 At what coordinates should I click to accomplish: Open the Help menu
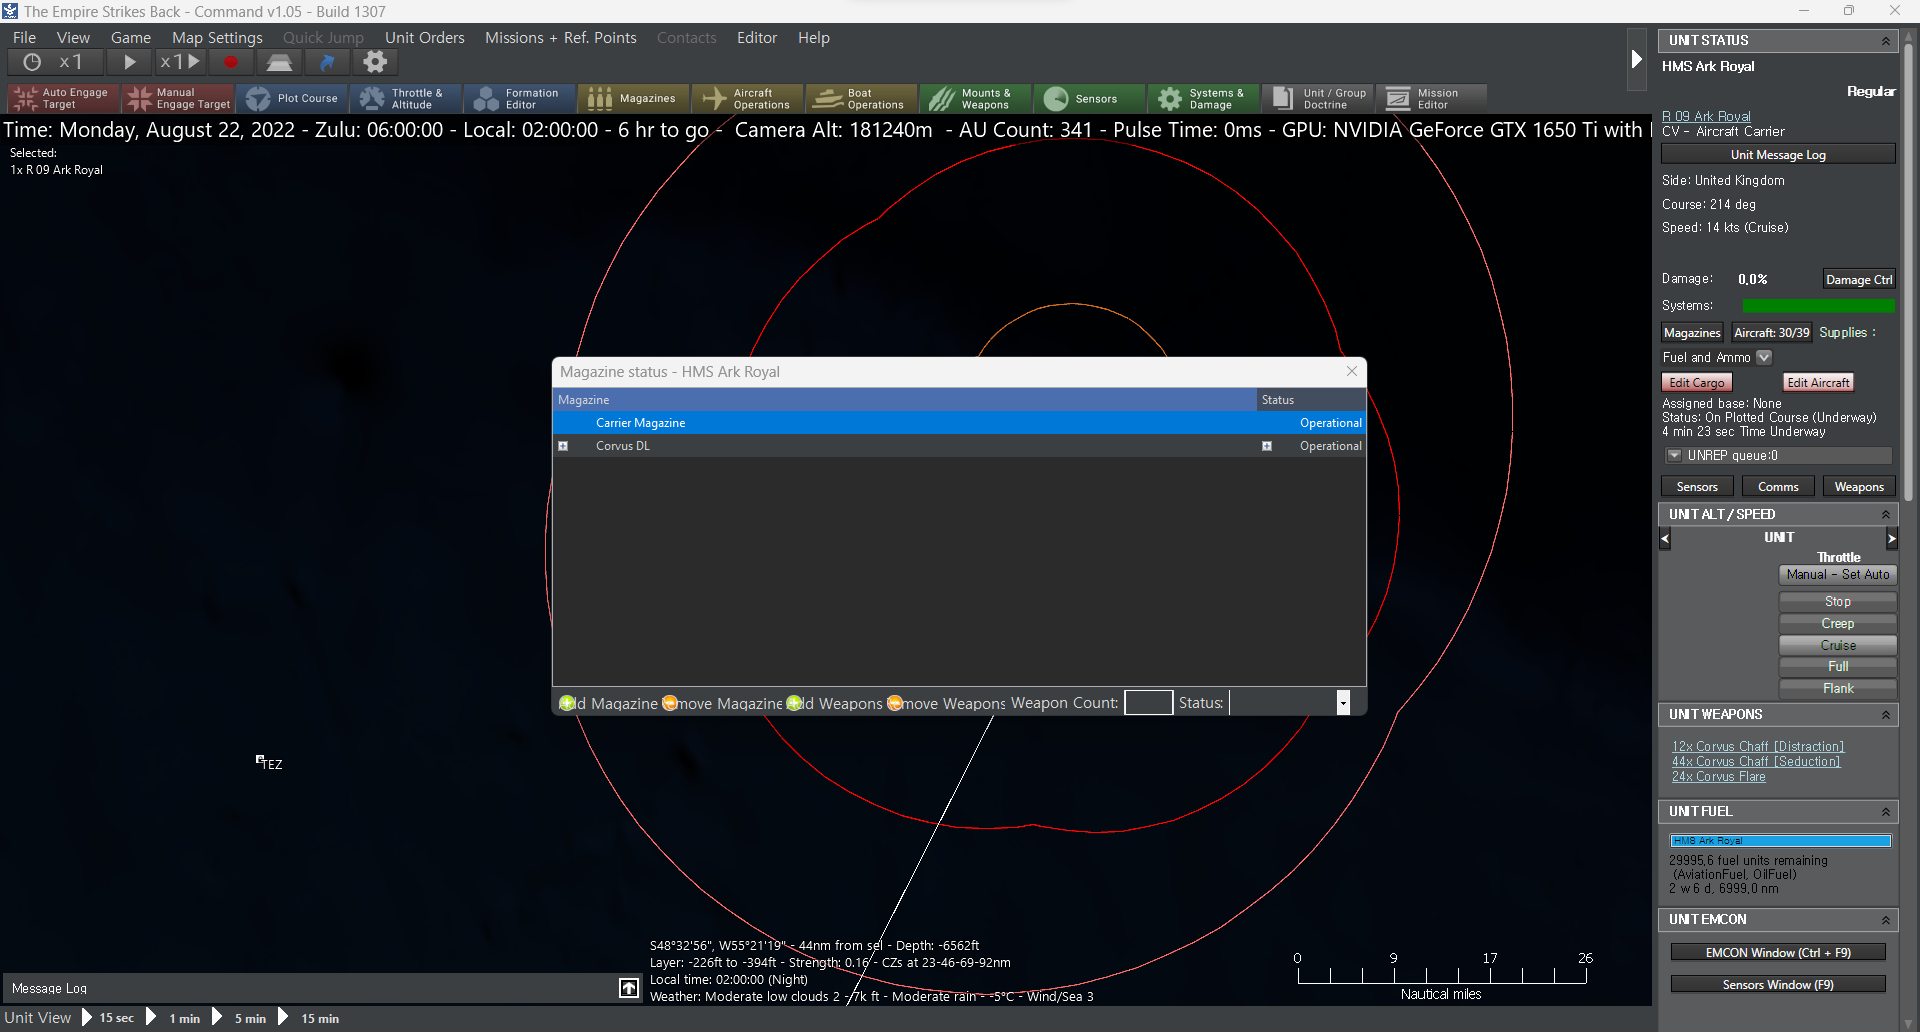(x=814, y=38)
